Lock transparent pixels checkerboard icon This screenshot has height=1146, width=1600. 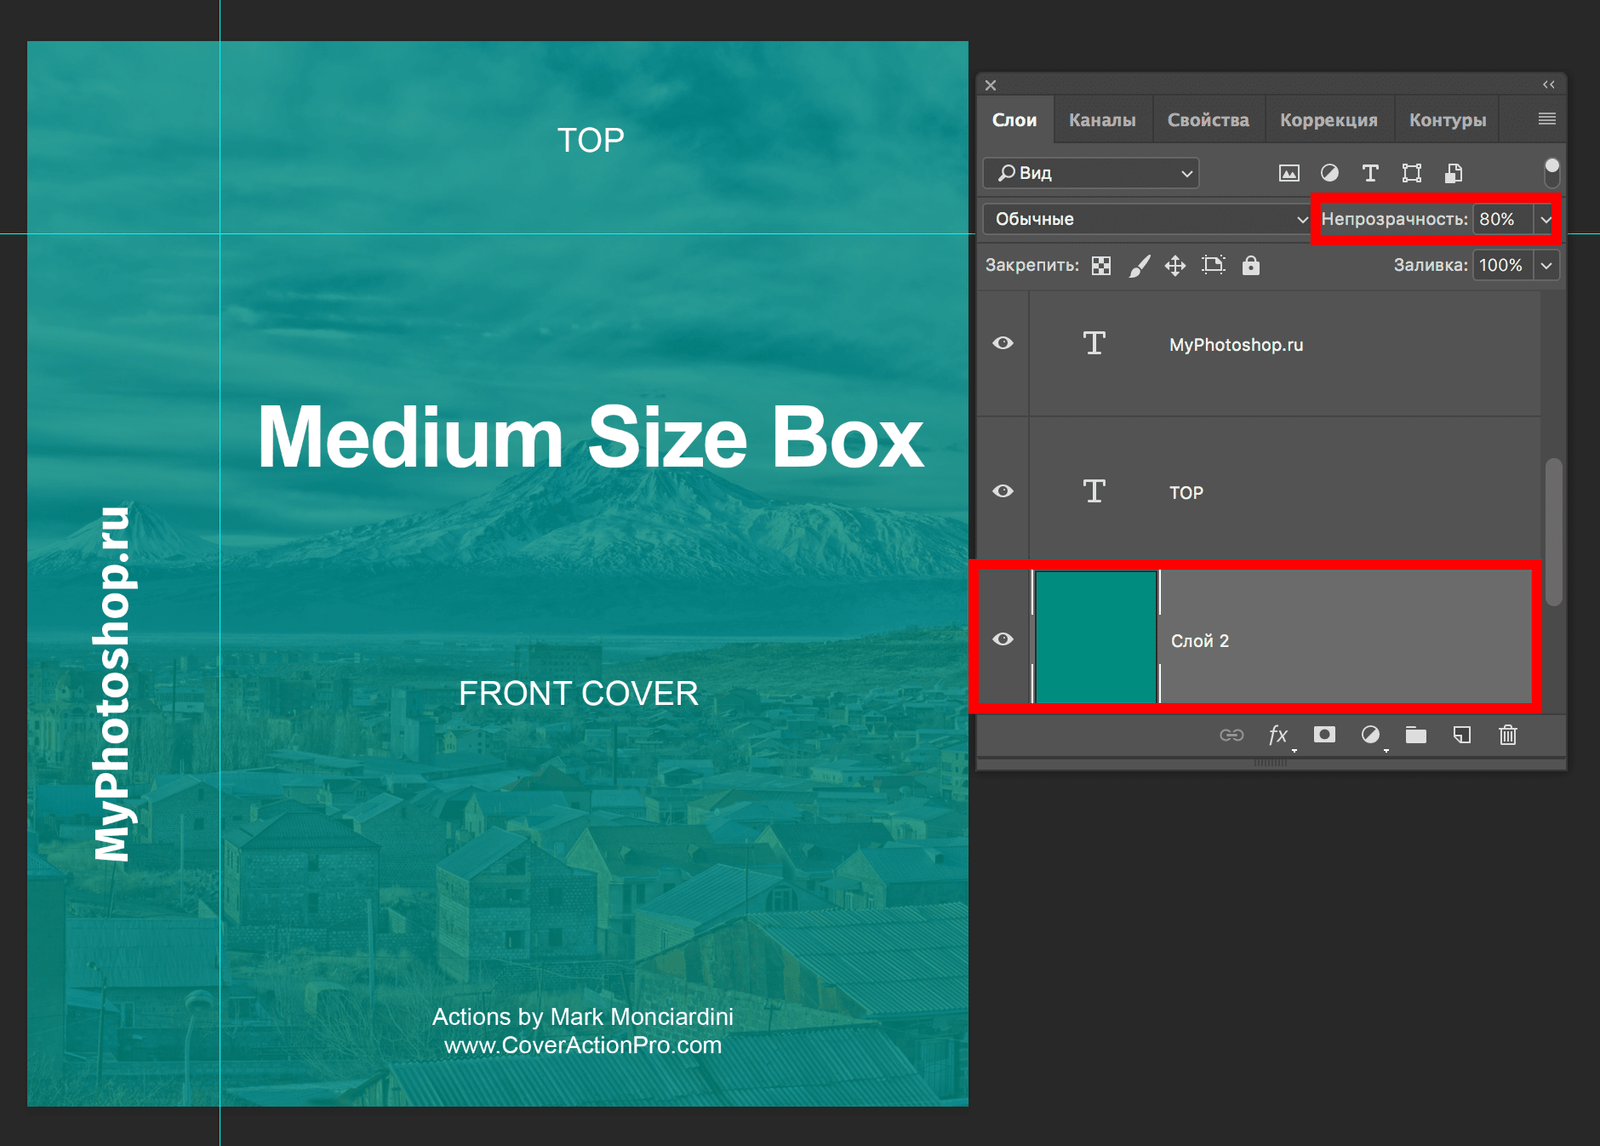(1101, 265)
